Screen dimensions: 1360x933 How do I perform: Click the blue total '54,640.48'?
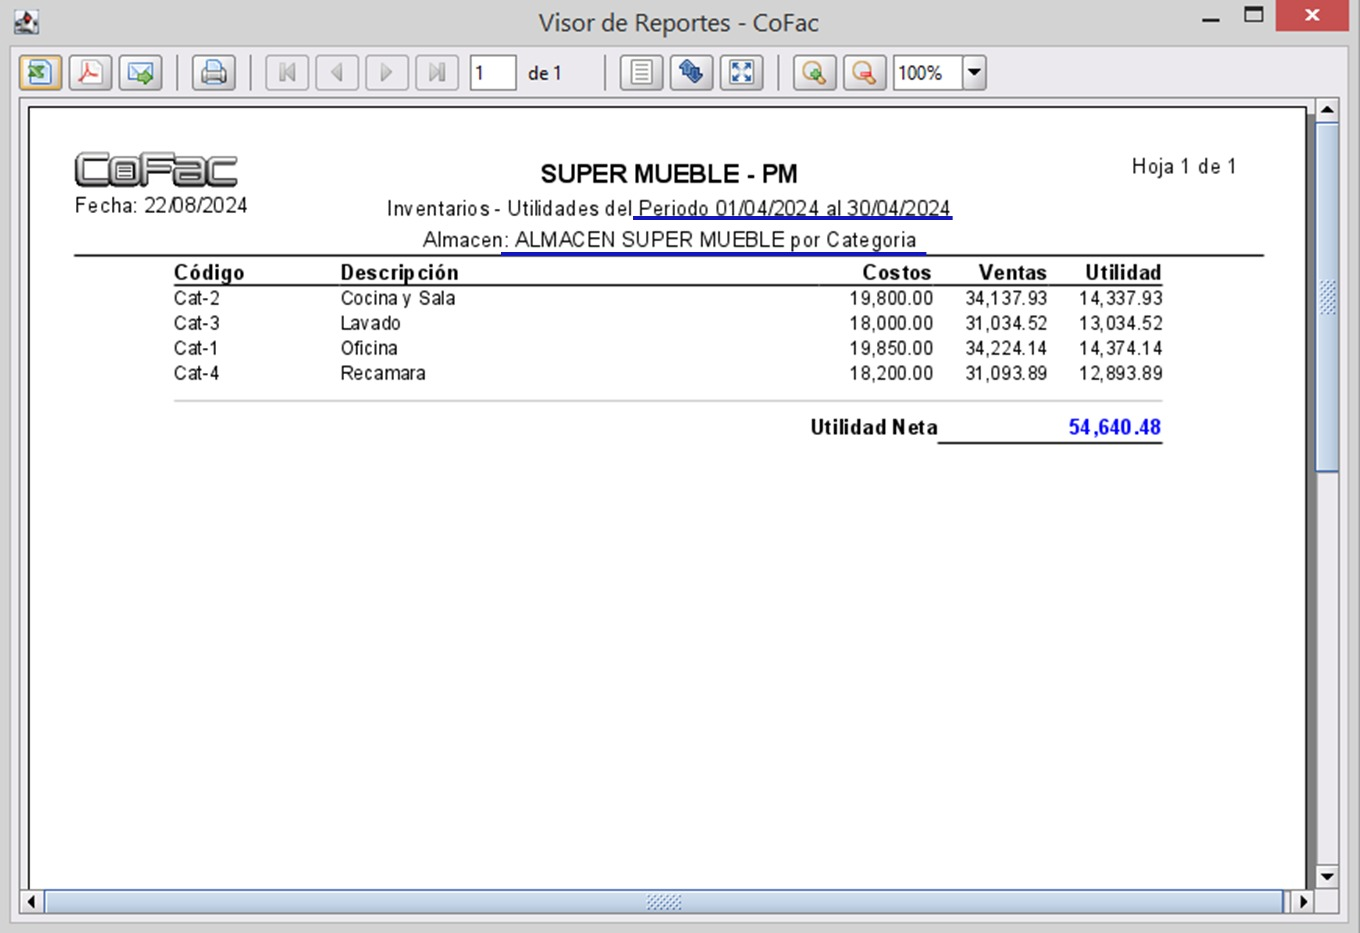pos(1115,427)
